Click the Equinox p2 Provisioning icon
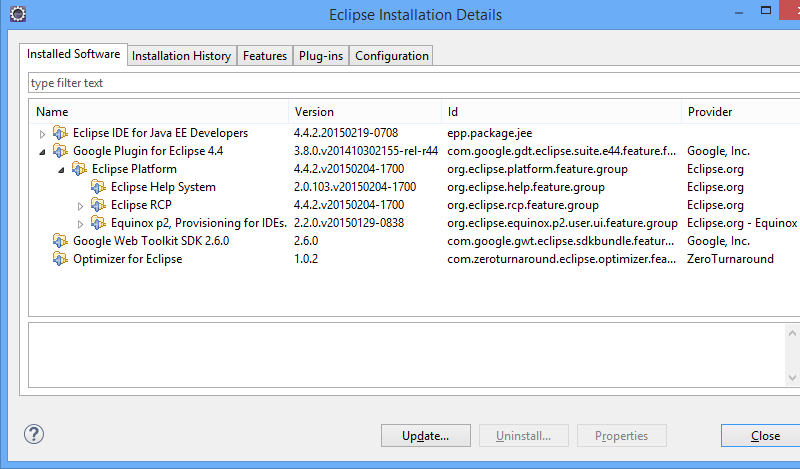Image resolution: width=800 pixels, height=469 pixels. tap(98, 223)
